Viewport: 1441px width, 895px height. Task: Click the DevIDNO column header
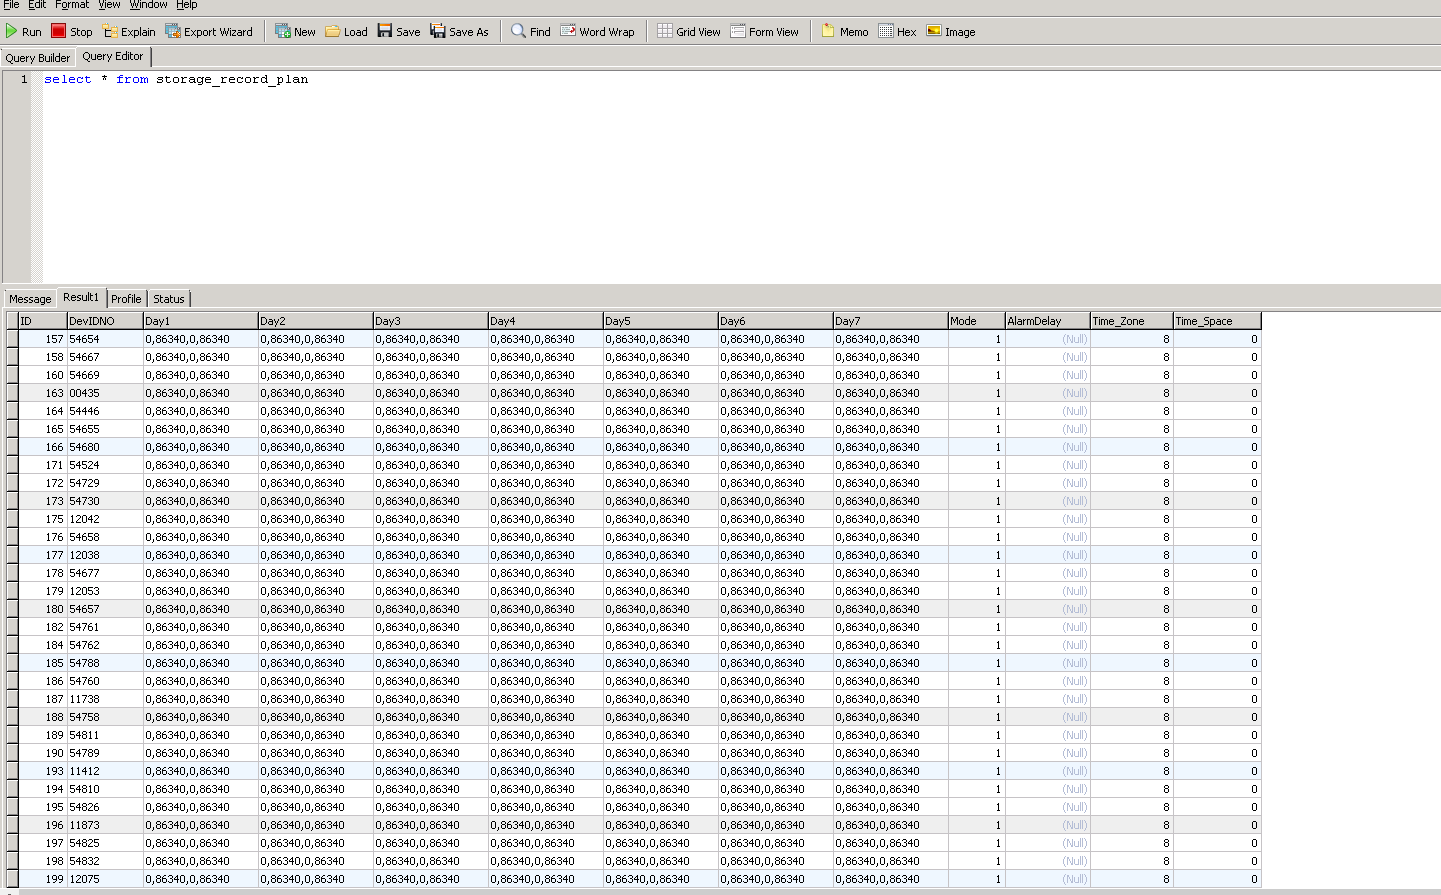104,321
